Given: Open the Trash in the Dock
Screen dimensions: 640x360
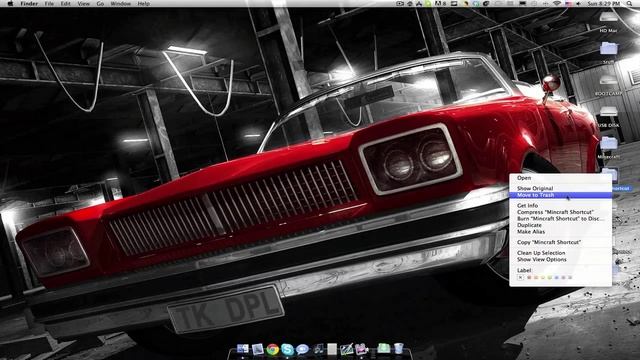Looking at the screenshot, I should click(398, 349).
